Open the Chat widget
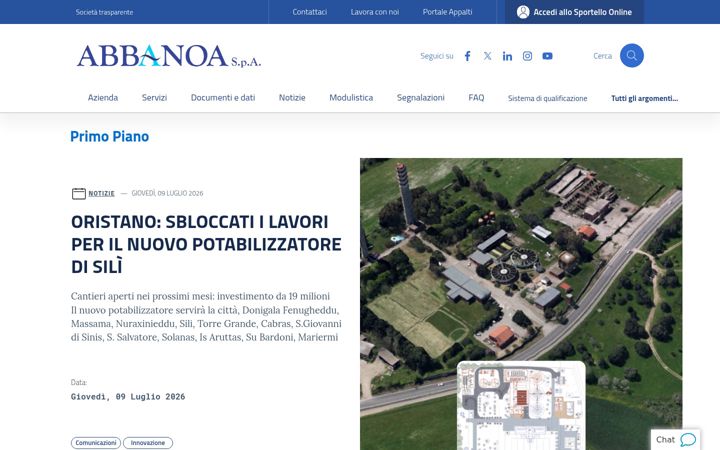Viewport: 720px width, 450px height. pyautogui.click(x=675, y=440)
